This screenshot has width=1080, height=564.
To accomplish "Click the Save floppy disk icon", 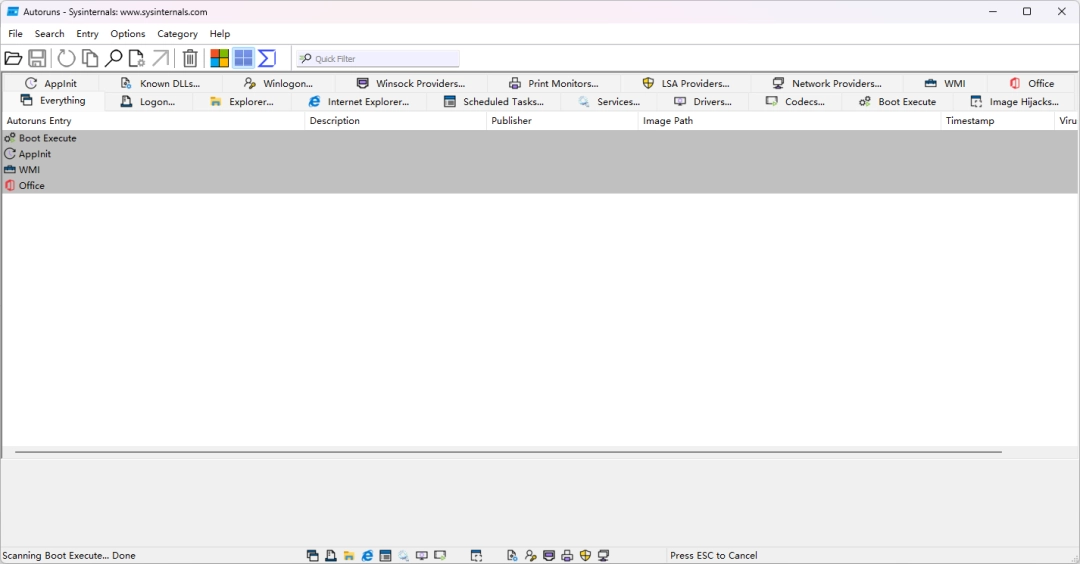I will [x=37, y=59].
